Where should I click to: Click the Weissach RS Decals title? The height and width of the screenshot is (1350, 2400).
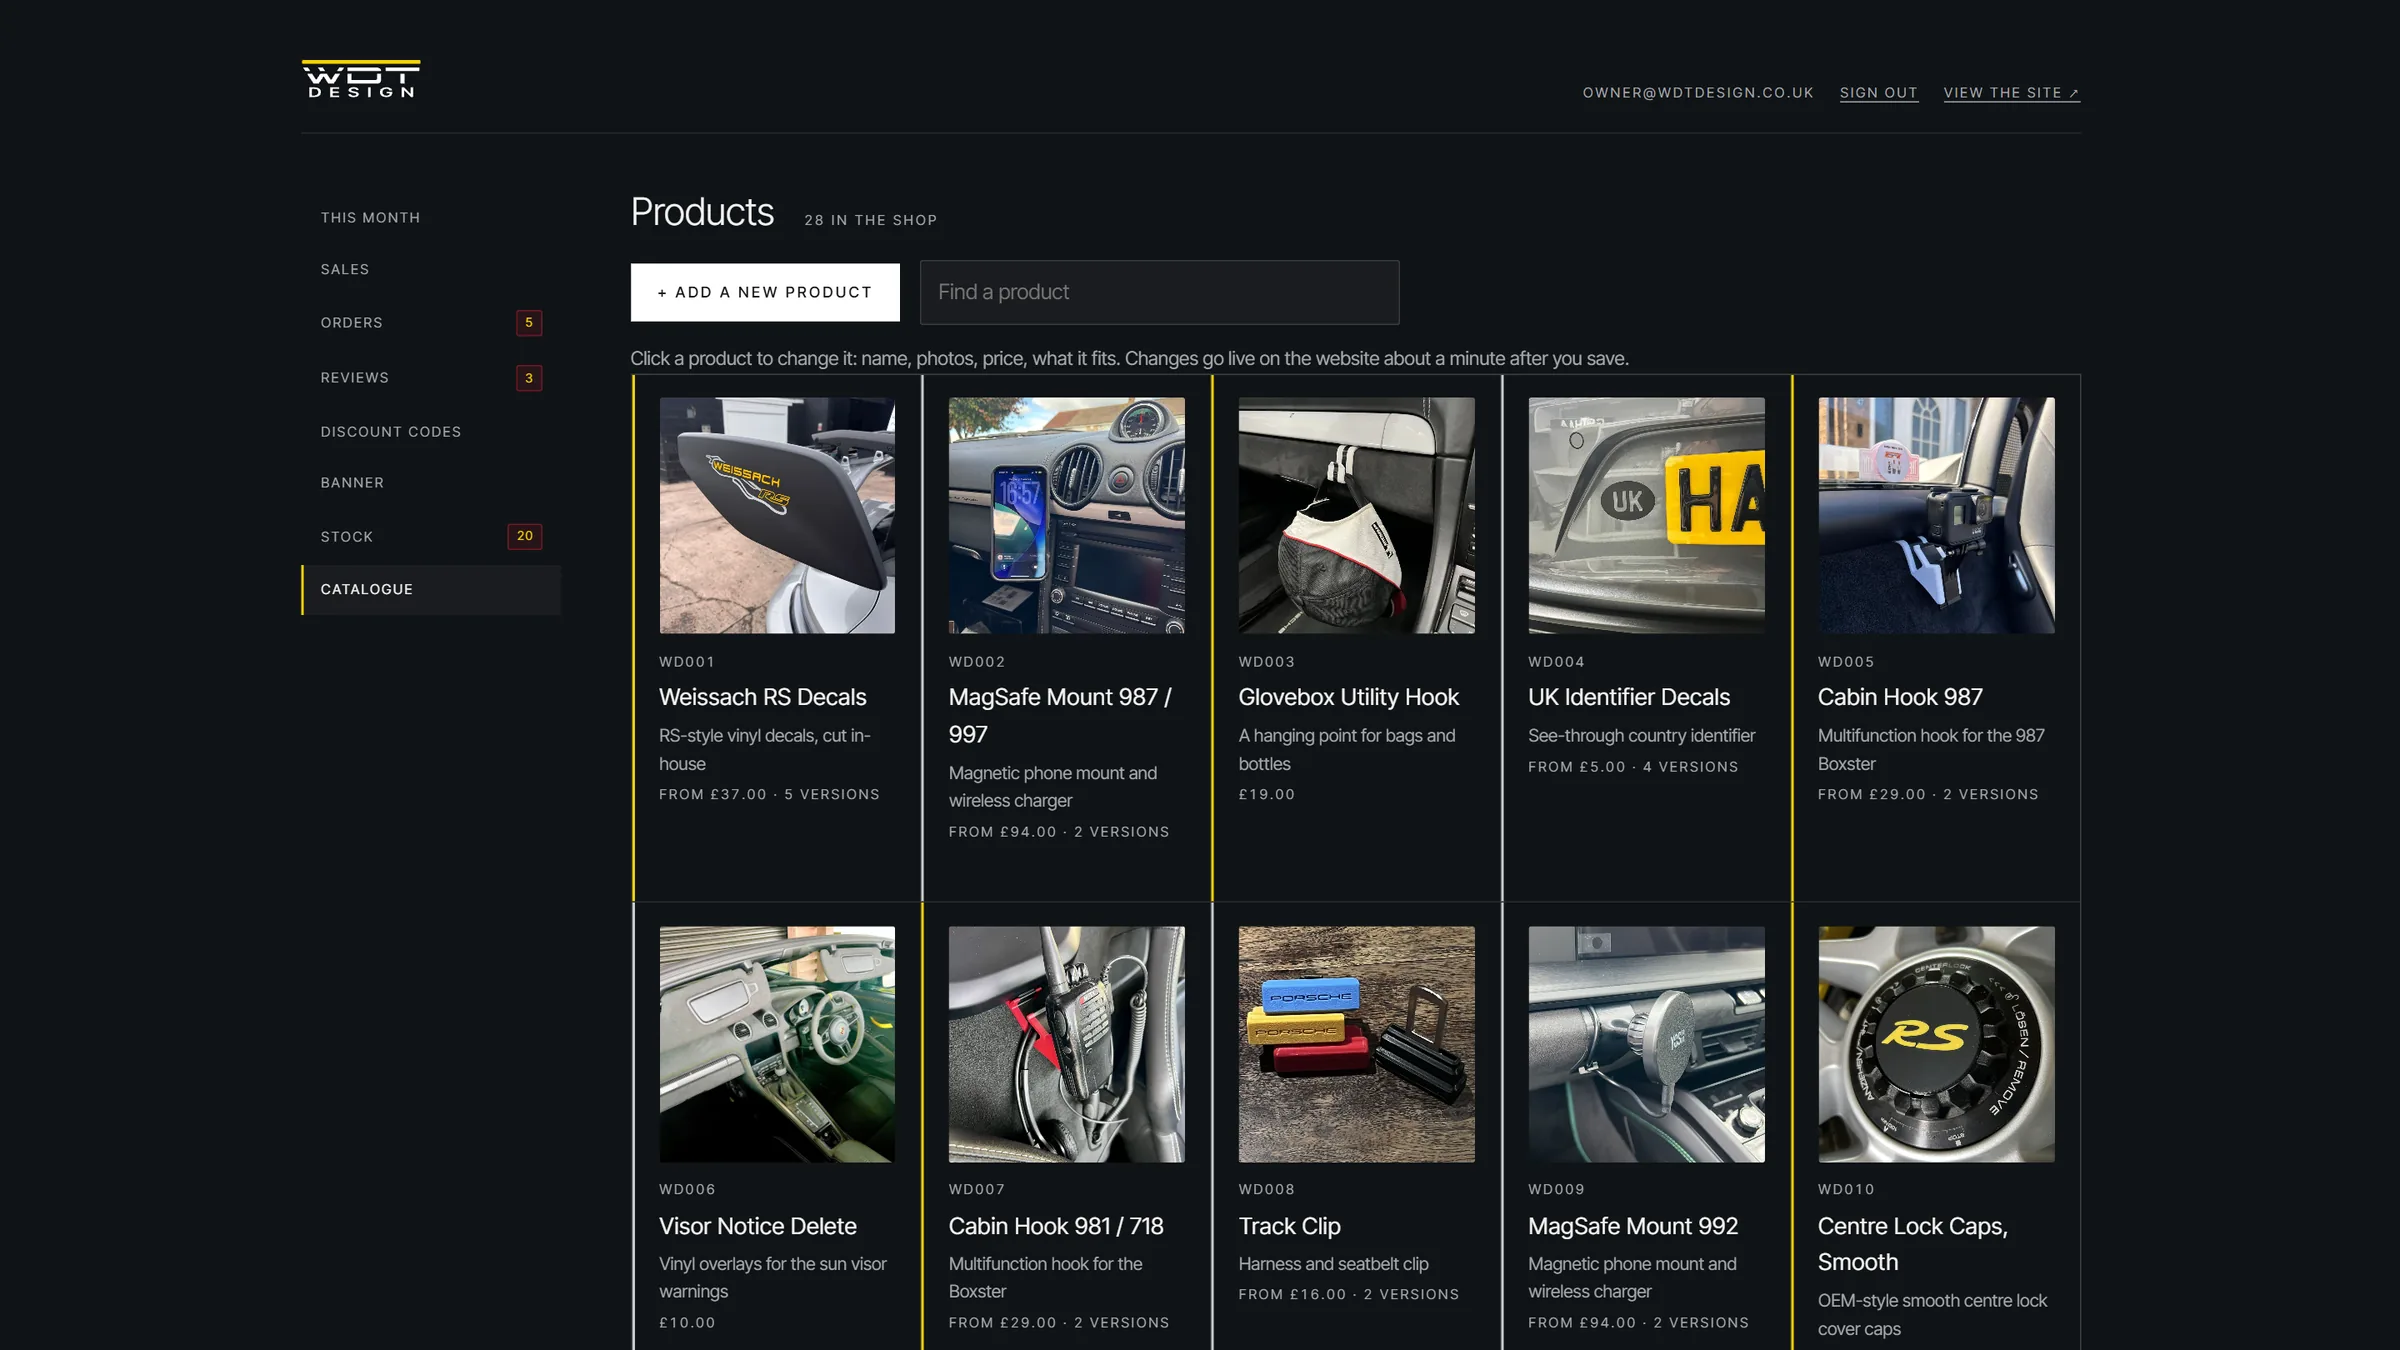click(762, 697)
